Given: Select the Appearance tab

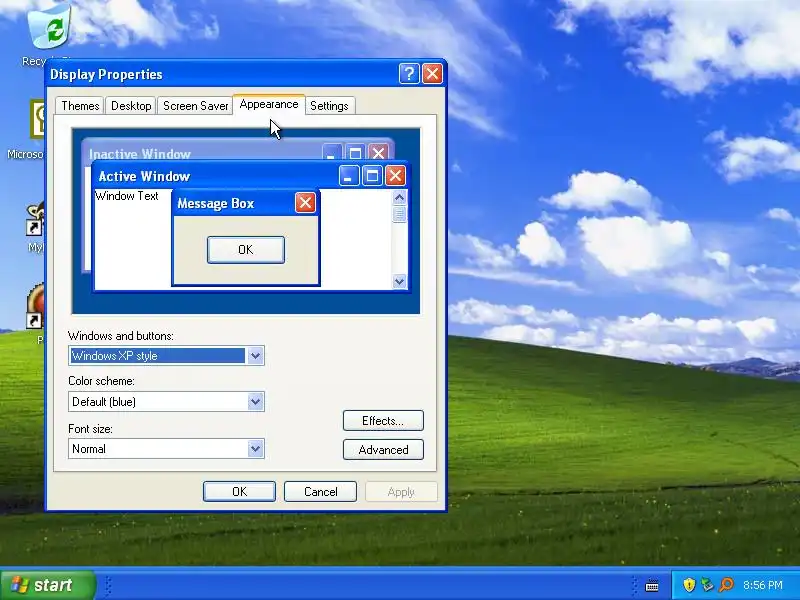Looking at the screenshot, I should click(269, 104).
